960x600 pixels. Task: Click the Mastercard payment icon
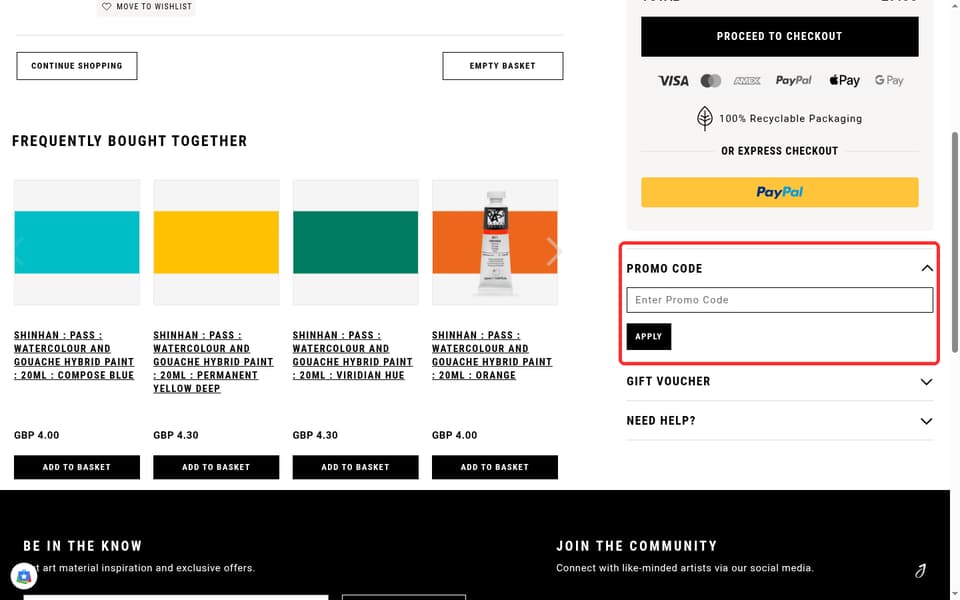point(710,81)
